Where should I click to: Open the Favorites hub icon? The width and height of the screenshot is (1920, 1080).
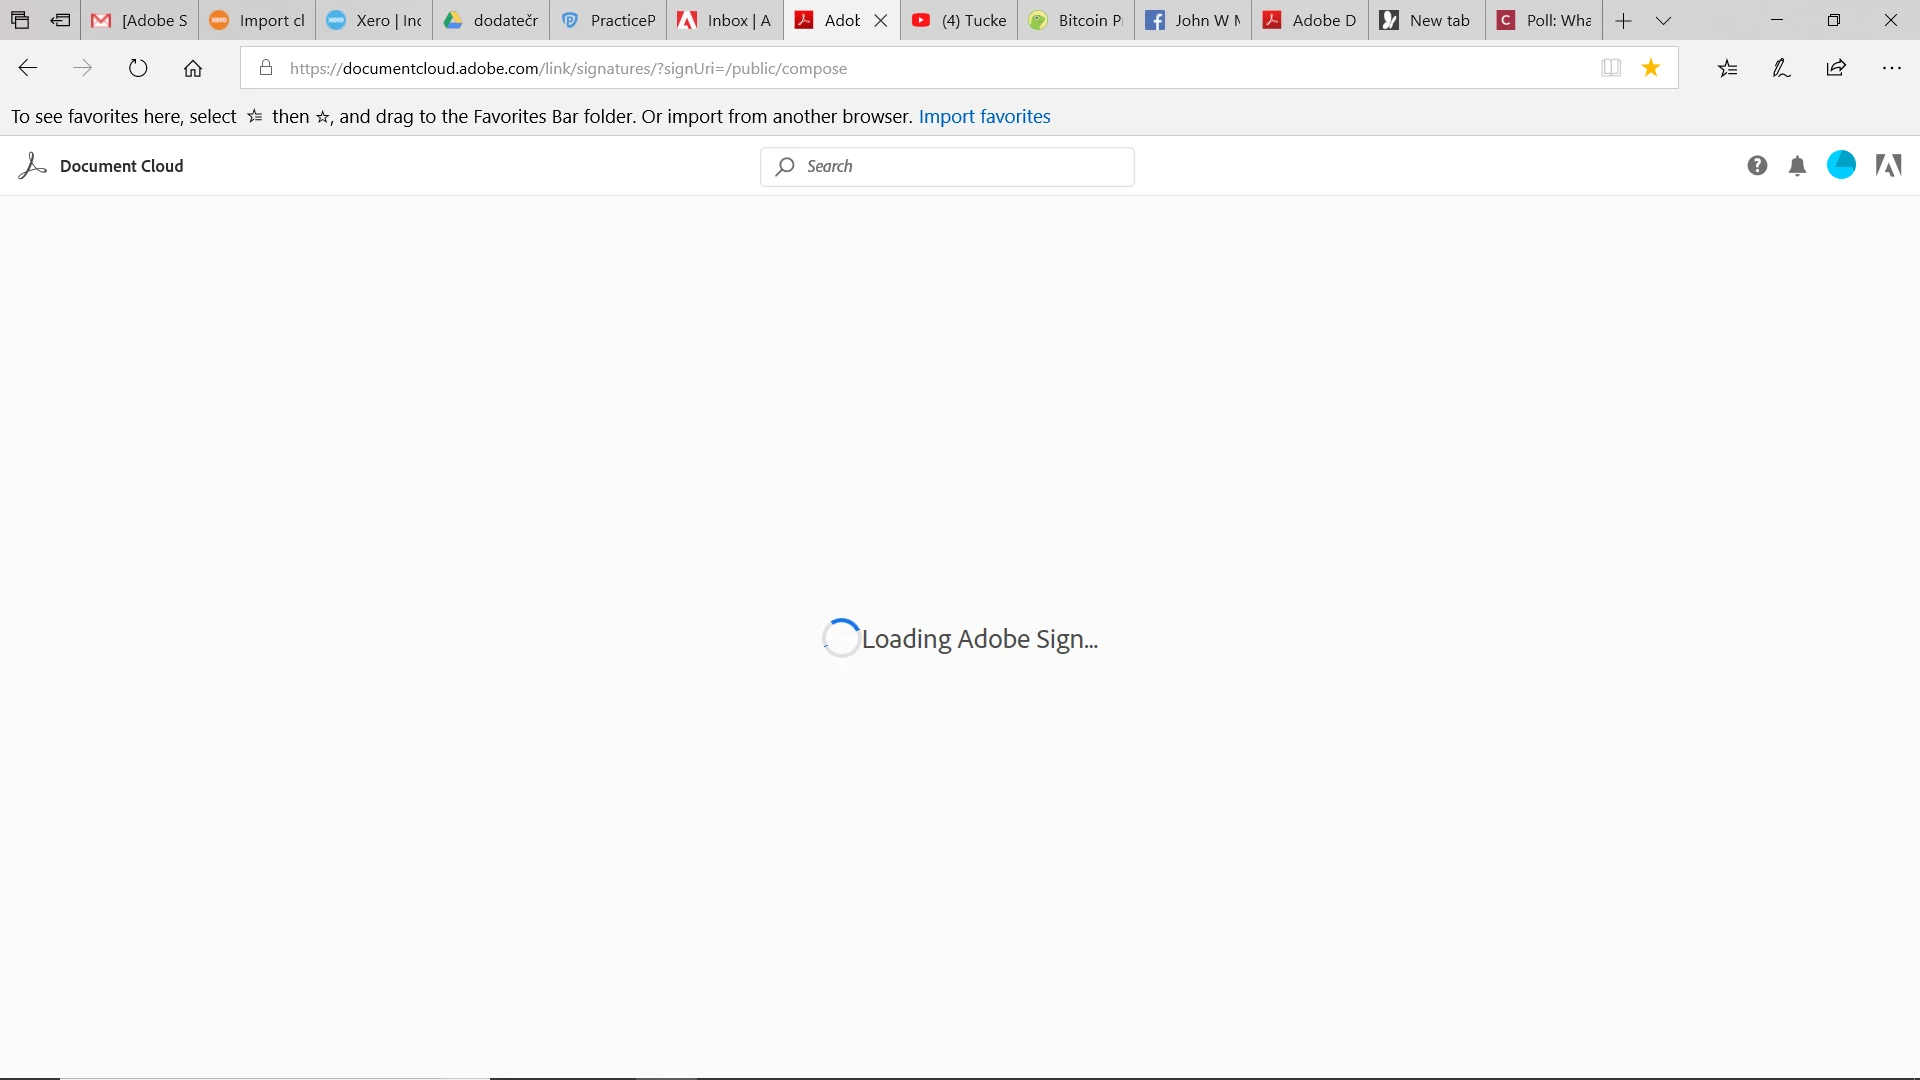(x=1728, y=68)
